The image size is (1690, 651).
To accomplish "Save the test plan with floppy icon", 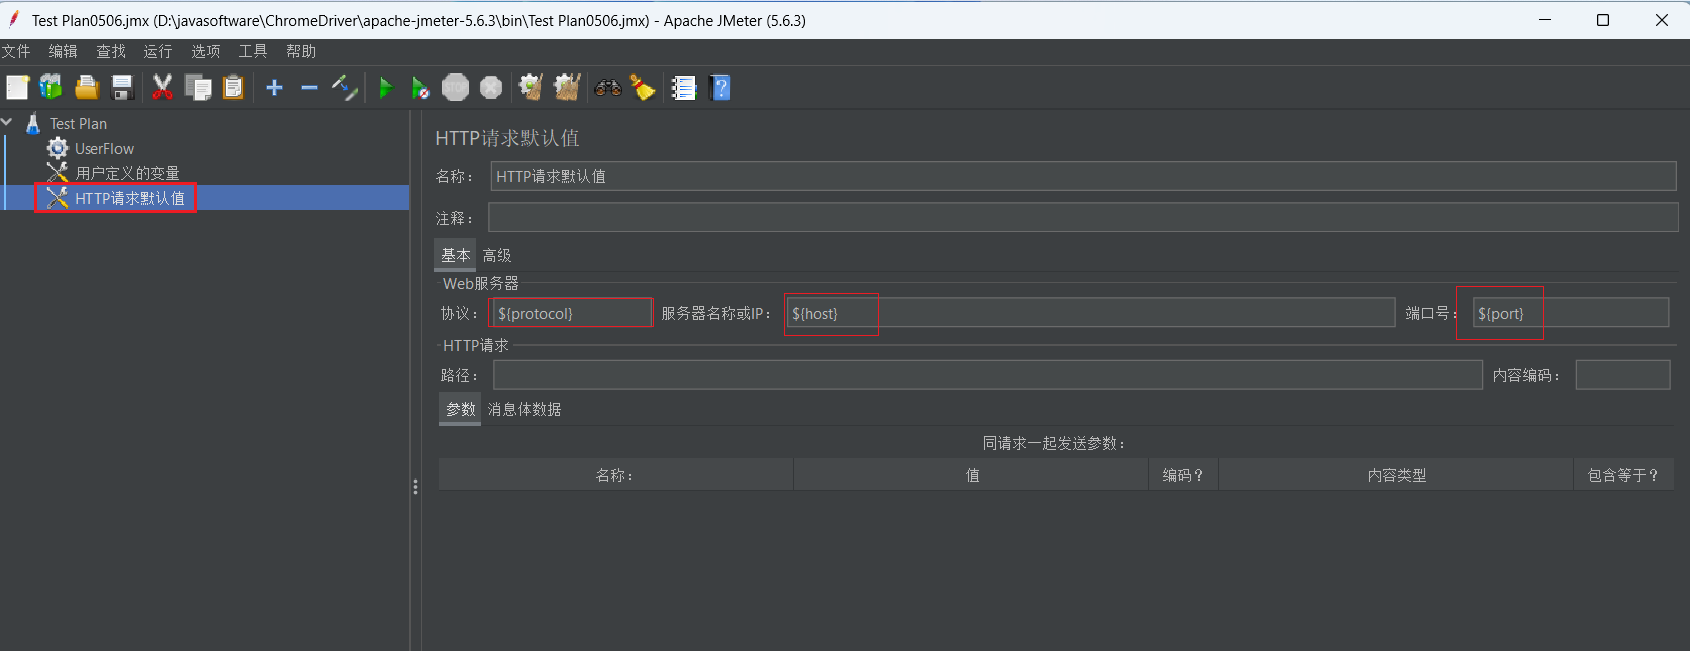I will (x=122, y=88).
